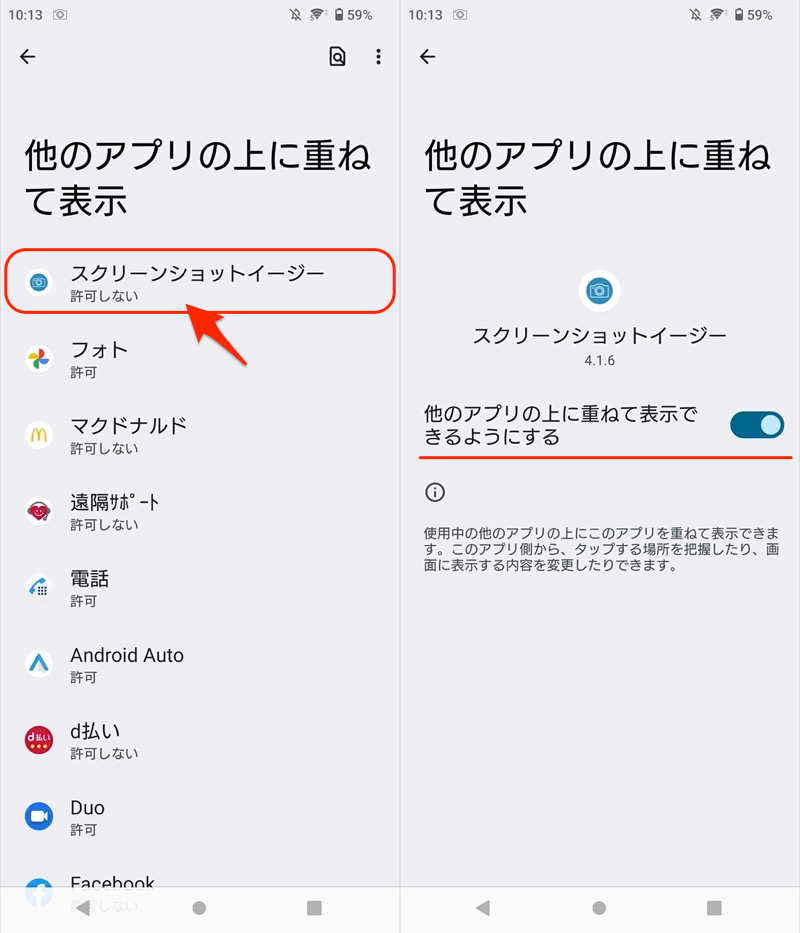Select the フォト entry

(x=200, y=359)
